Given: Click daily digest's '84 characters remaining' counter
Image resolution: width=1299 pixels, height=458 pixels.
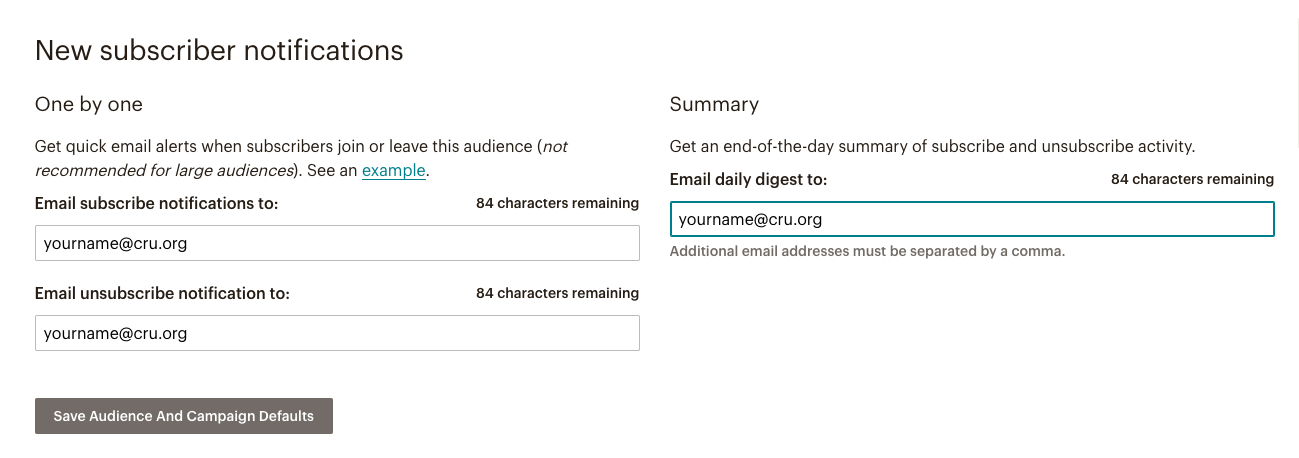Looking at the screenshot, I should tap(1192, 180).
